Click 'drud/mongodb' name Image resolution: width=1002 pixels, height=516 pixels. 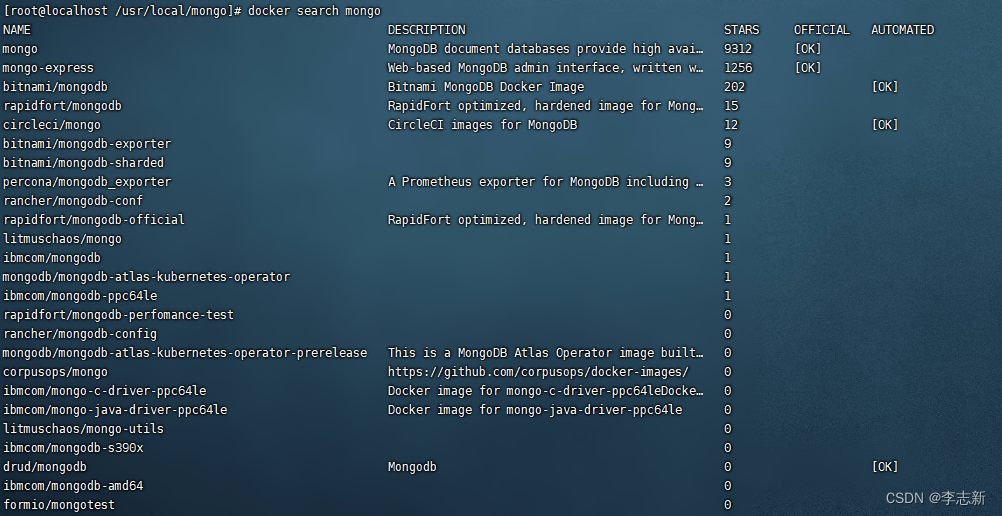pos(45,467)
